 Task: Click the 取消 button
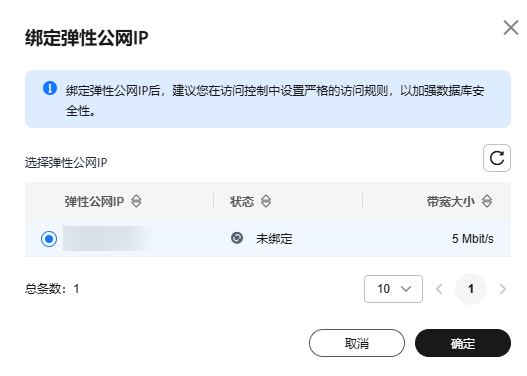click(x=357, y=343)
